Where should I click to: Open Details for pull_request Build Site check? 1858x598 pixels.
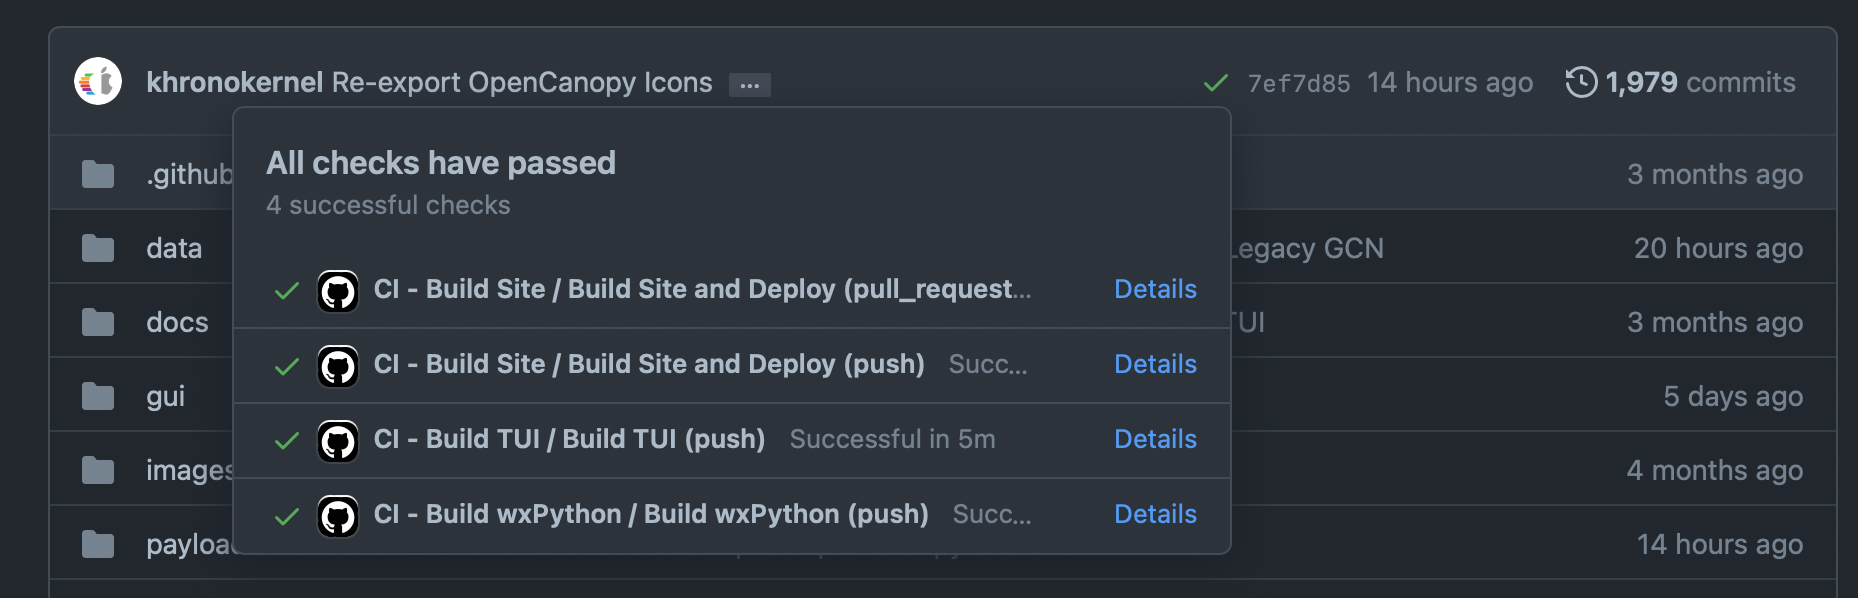pyautogui.click(x=1155, y=289)
